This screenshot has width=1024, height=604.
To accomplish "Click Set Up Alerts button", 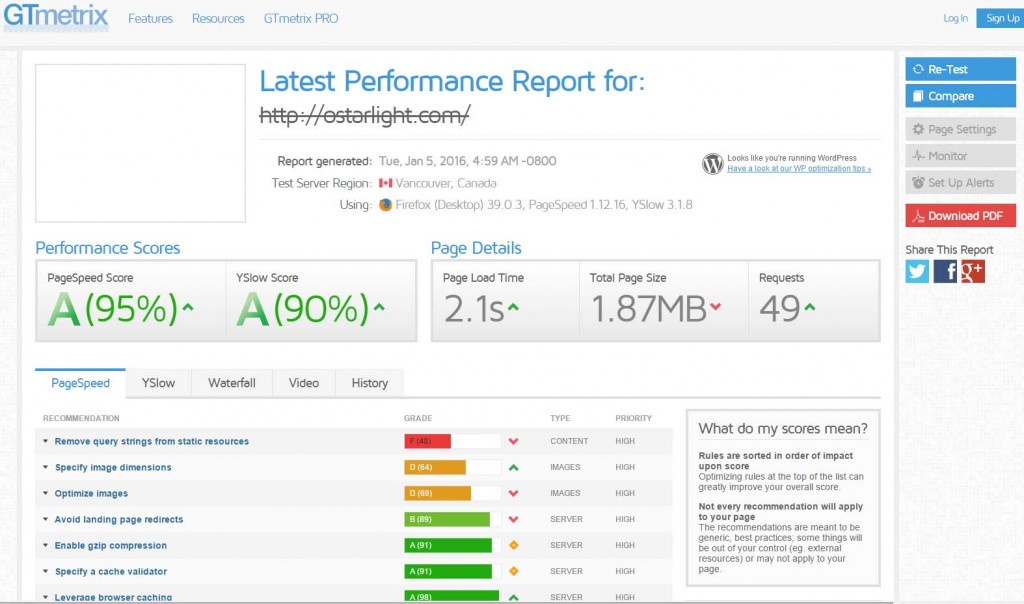I will click(x=961, y=183).
